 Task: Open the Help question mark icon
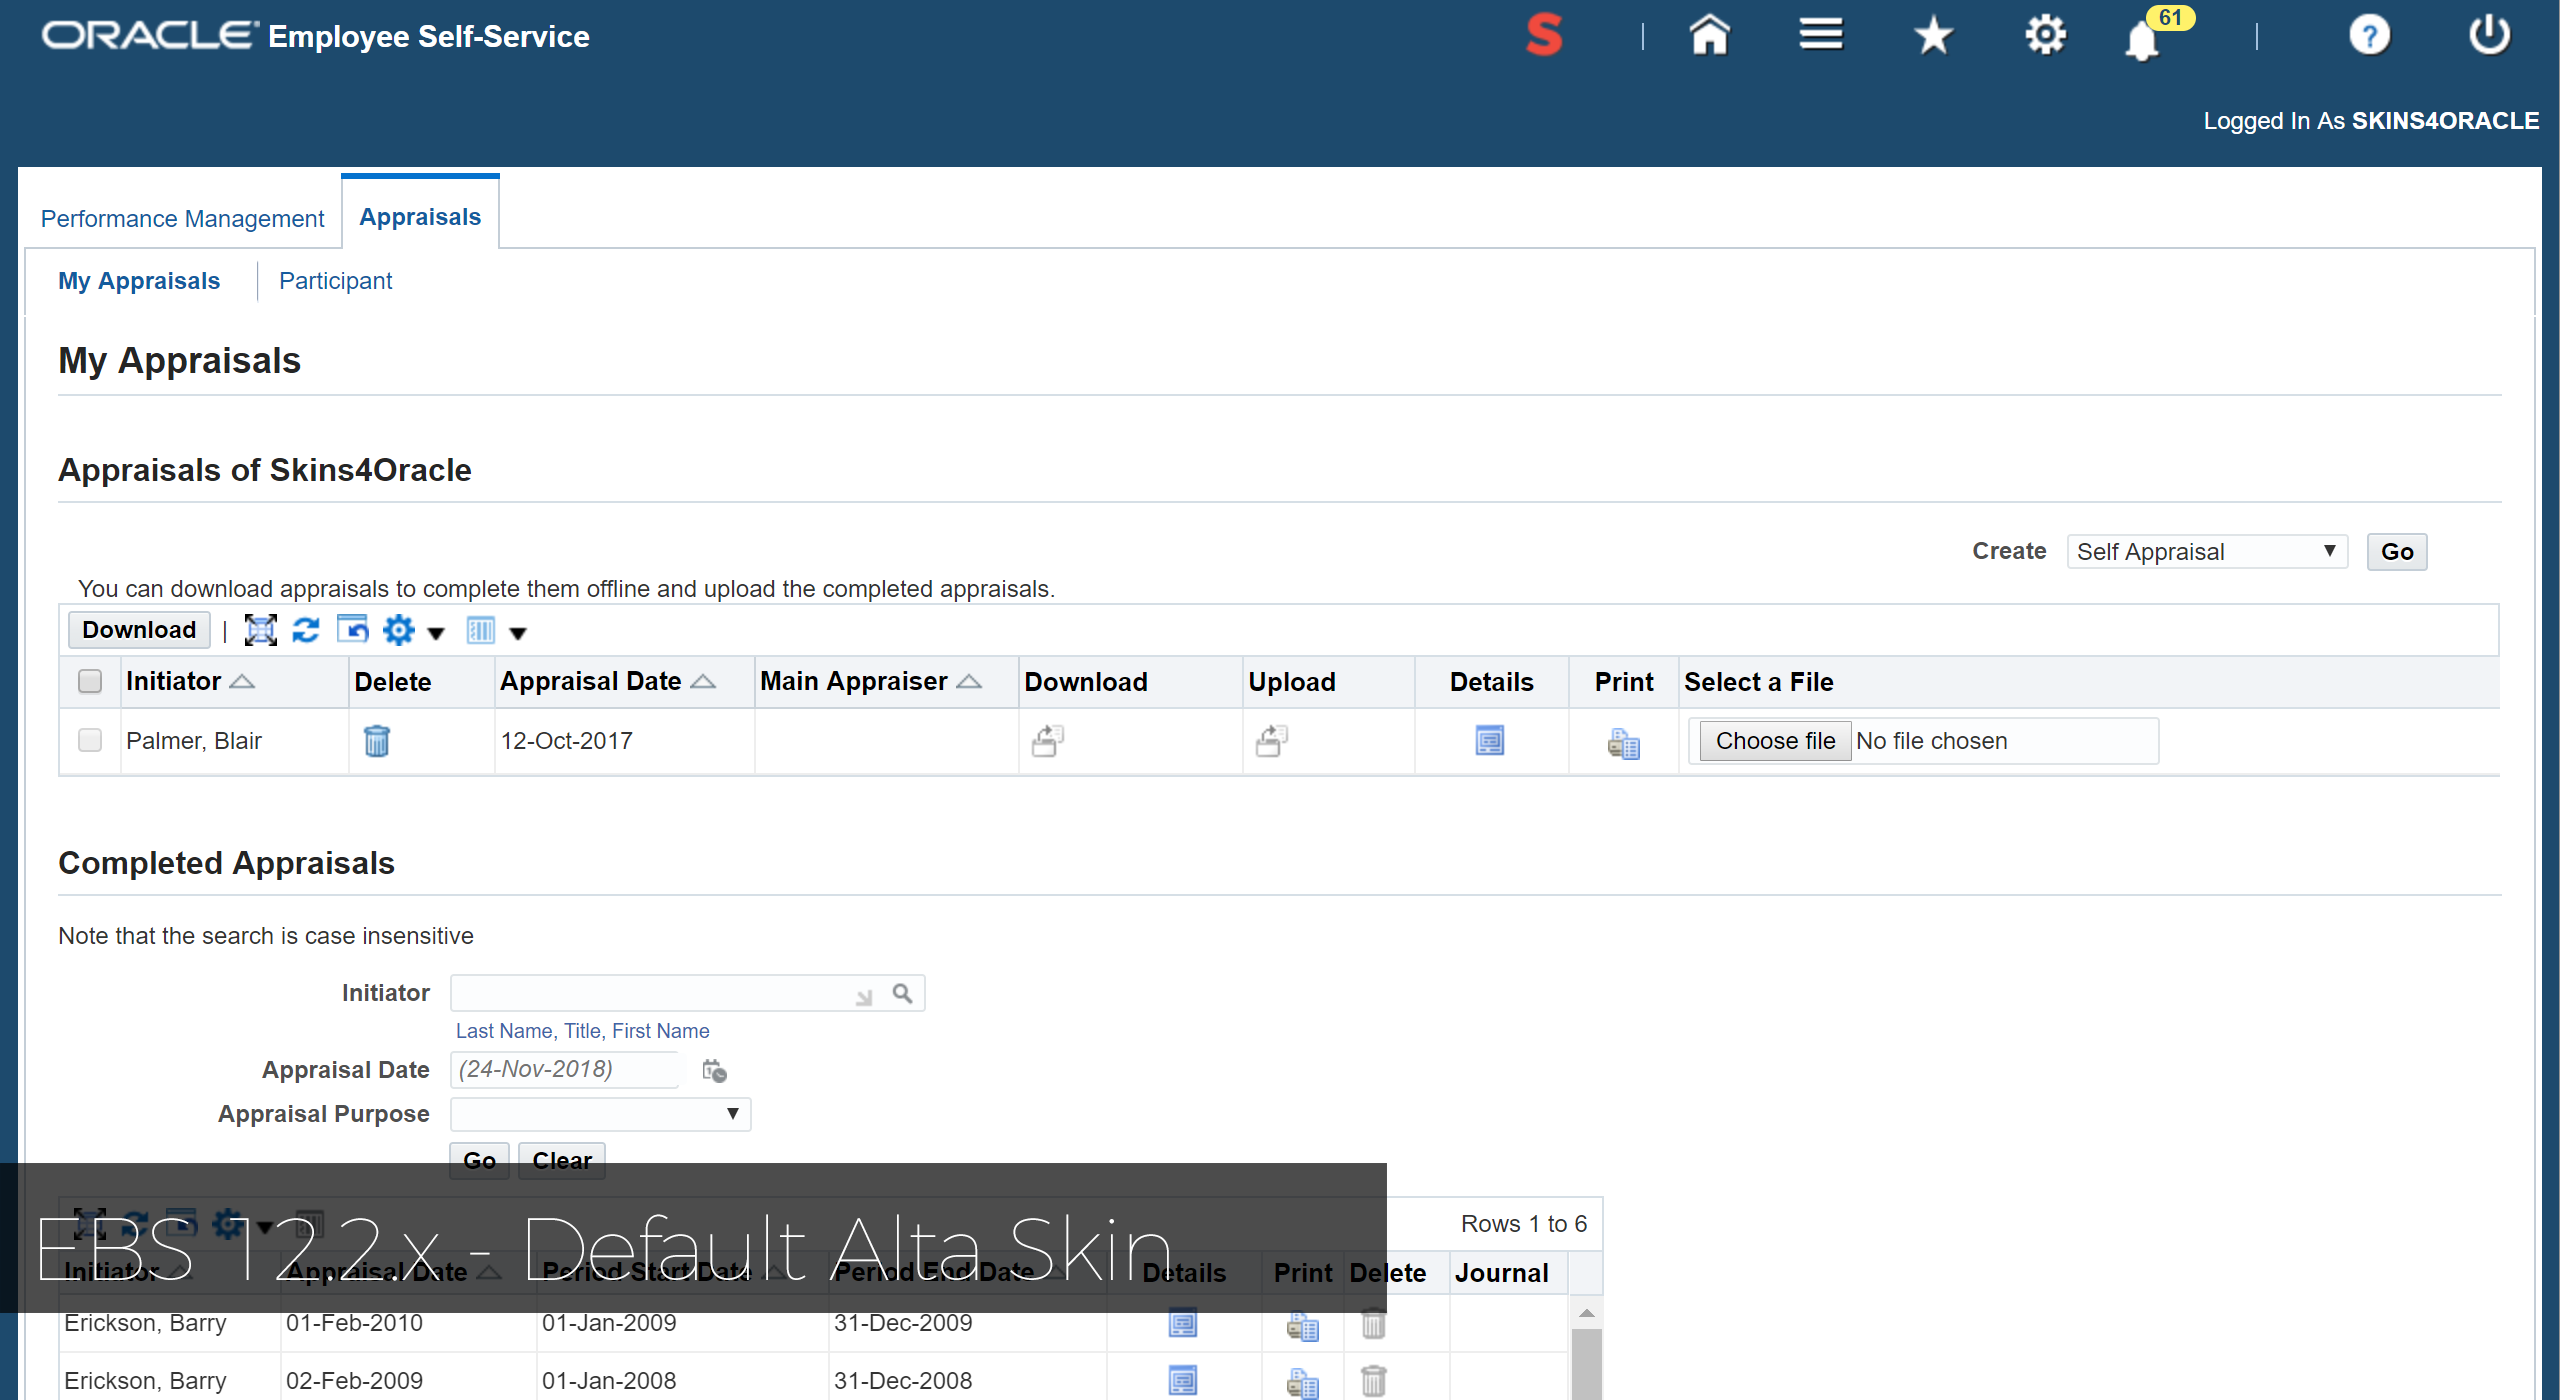2369,36
